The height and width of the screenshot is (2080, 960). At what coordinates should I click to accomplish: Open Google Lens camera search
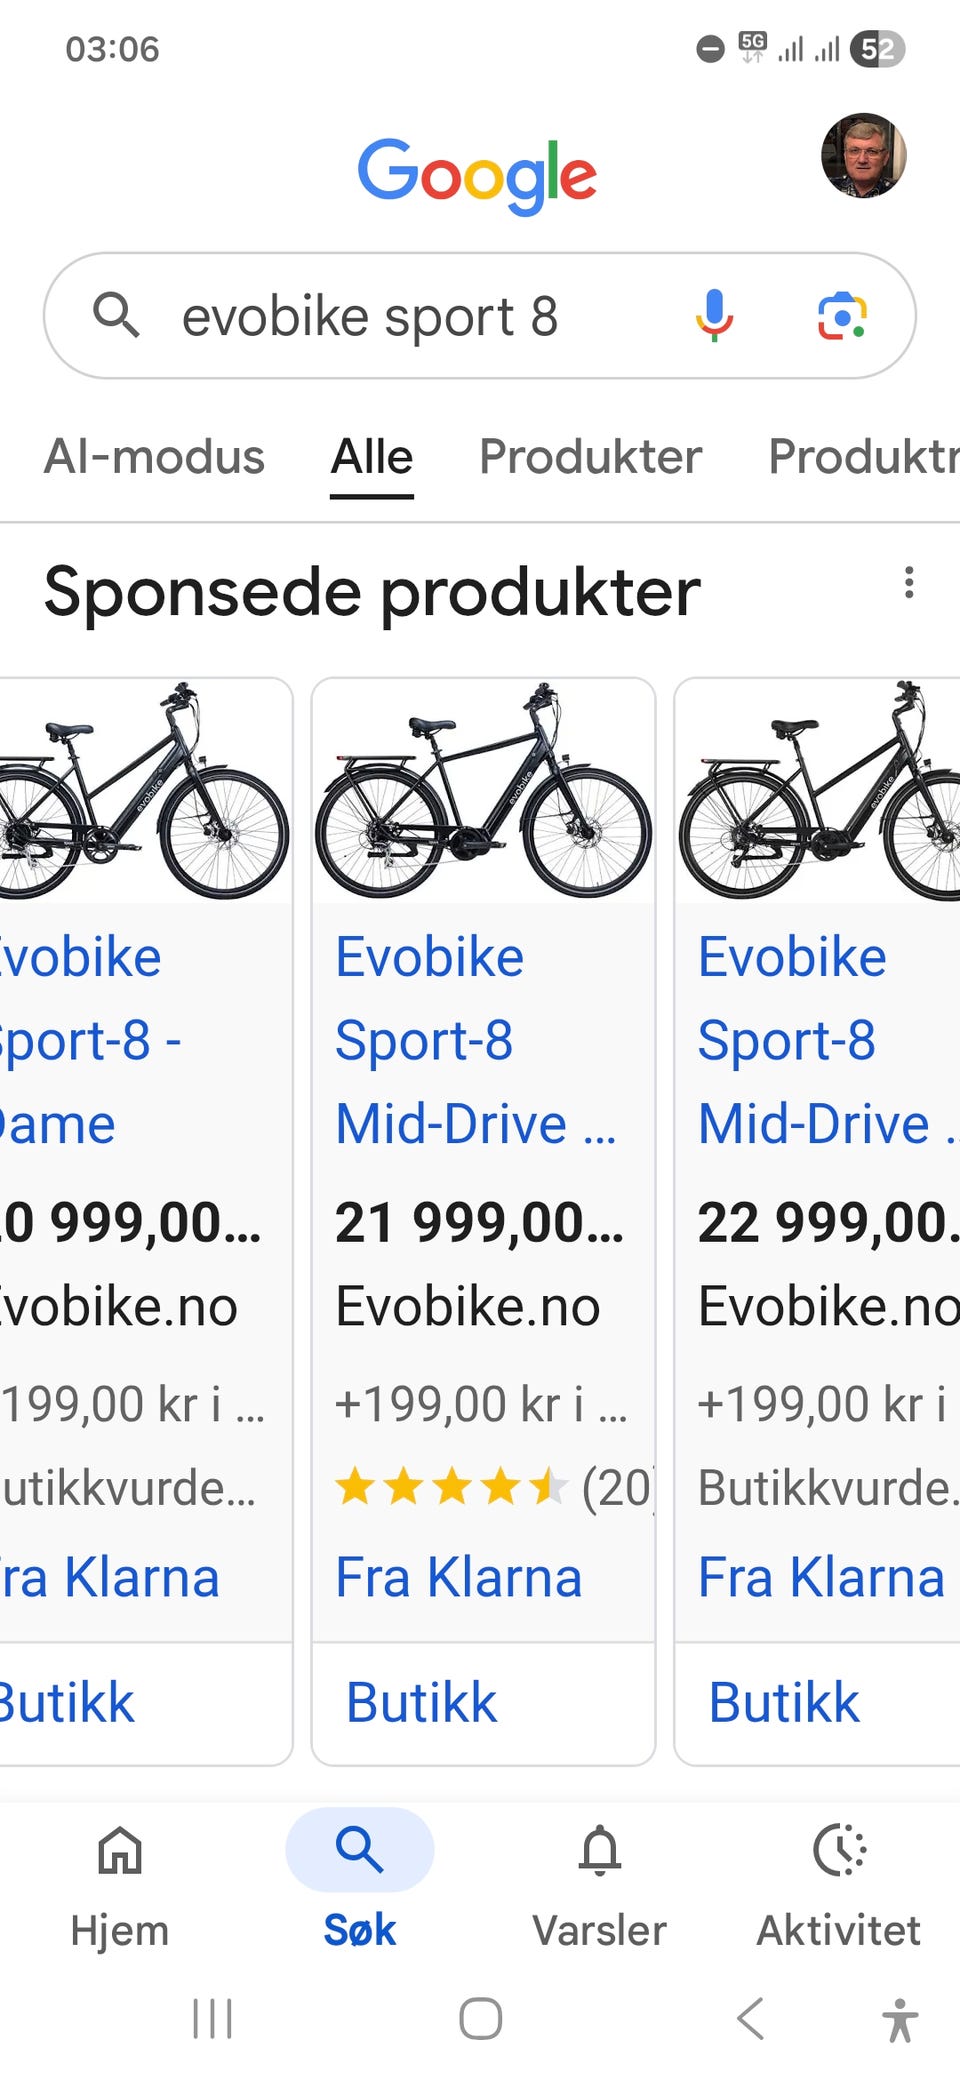click(842, 316)
